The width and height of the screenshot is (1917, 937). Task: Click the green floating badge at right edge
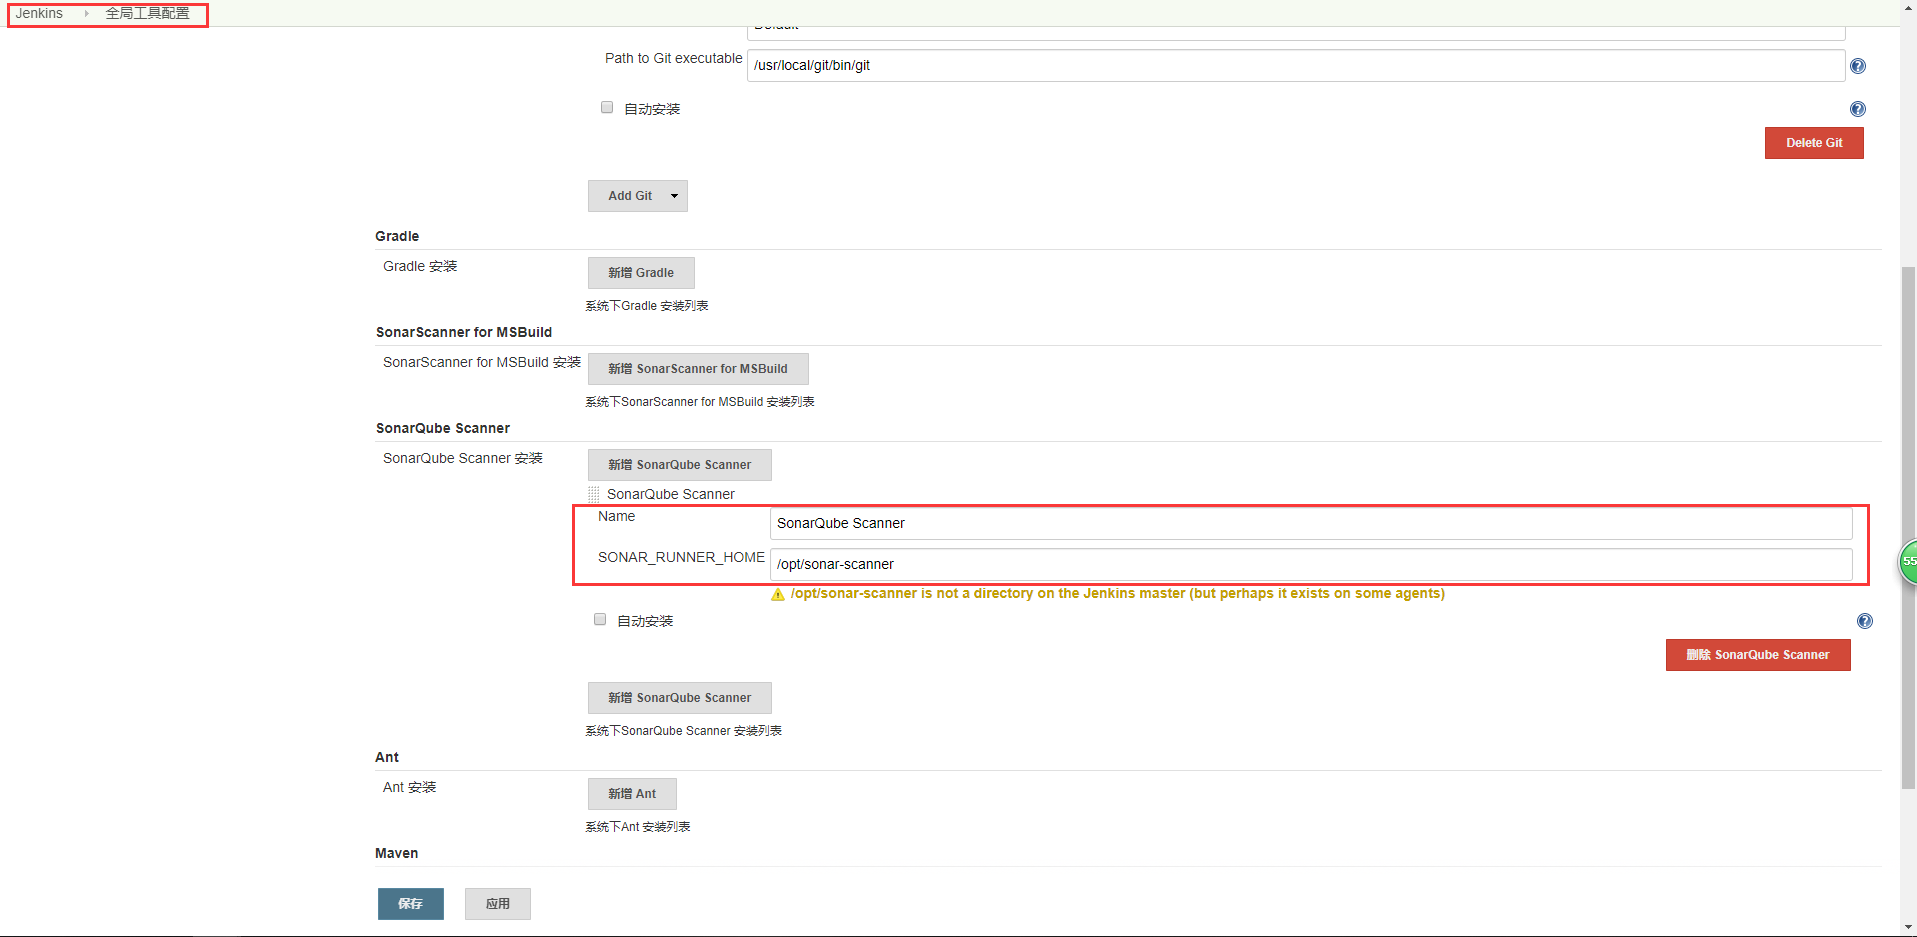[x=1908, y=562]
